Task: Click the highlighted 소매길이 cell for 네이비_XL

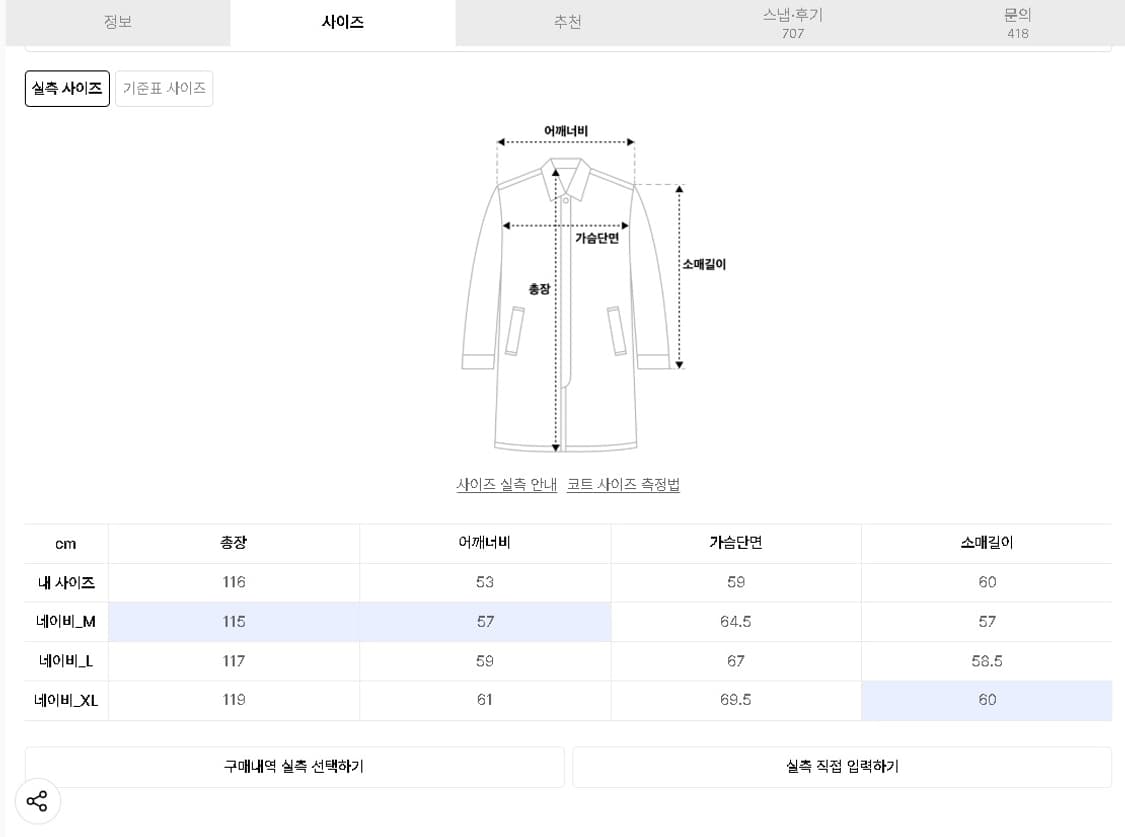Action: (x=986, y=700)
